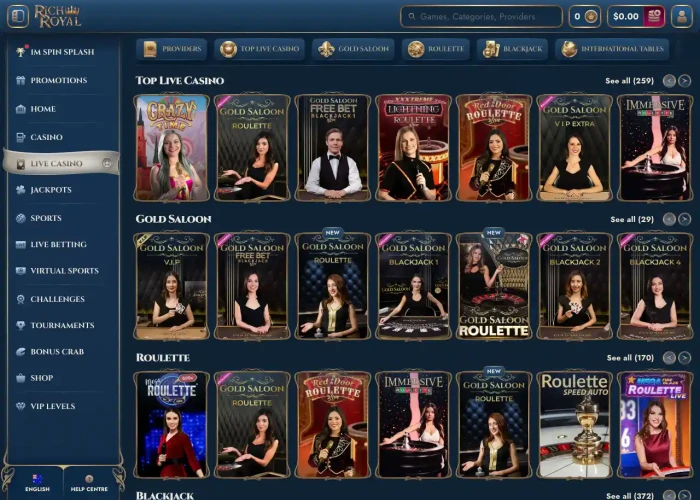Show previous games in Roulette row
The width and height of the screenshot is (700, 500).
(669, 358)
